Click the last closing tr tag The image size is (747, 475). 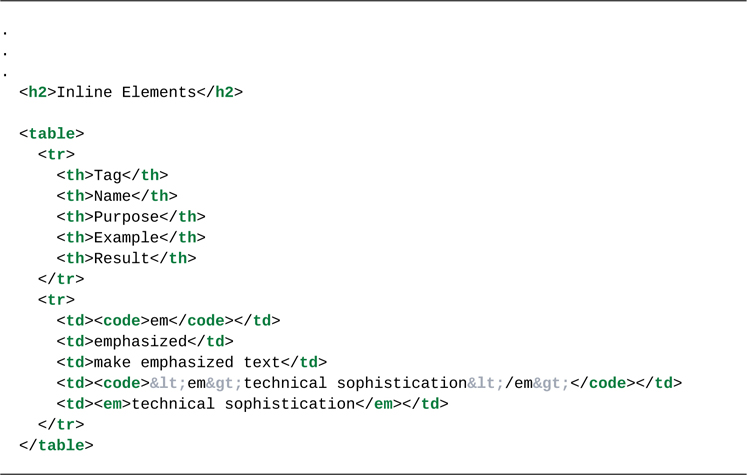61,425
